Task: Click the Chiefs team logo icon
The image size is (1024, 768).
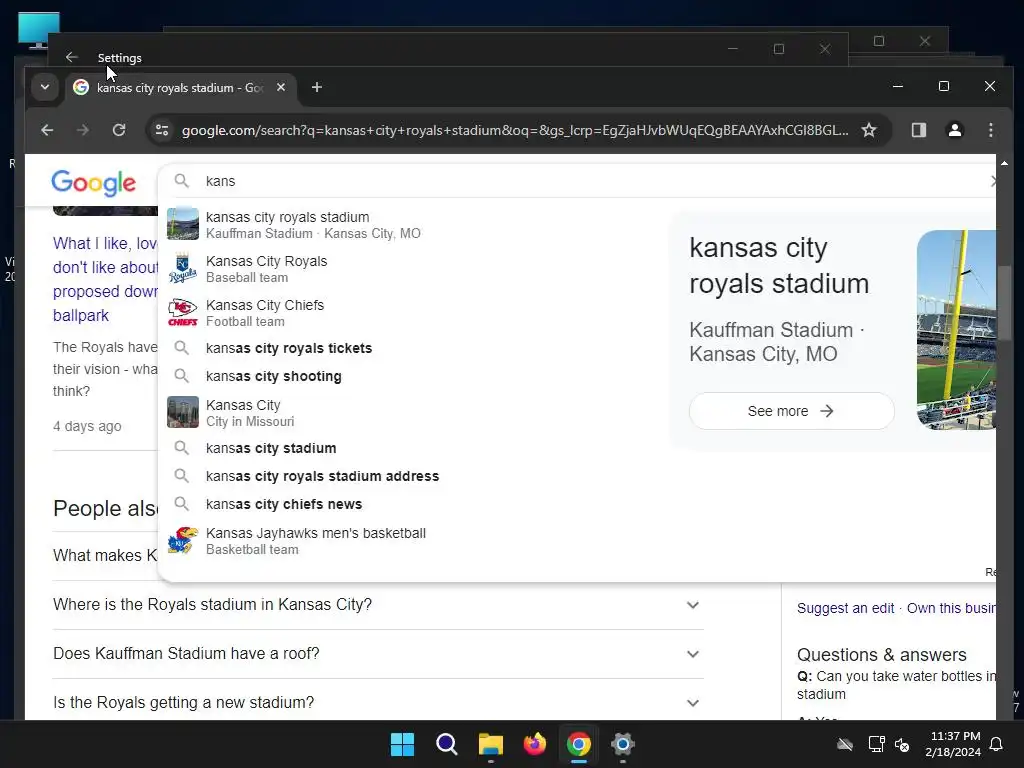Action: [x=183, y=313]
